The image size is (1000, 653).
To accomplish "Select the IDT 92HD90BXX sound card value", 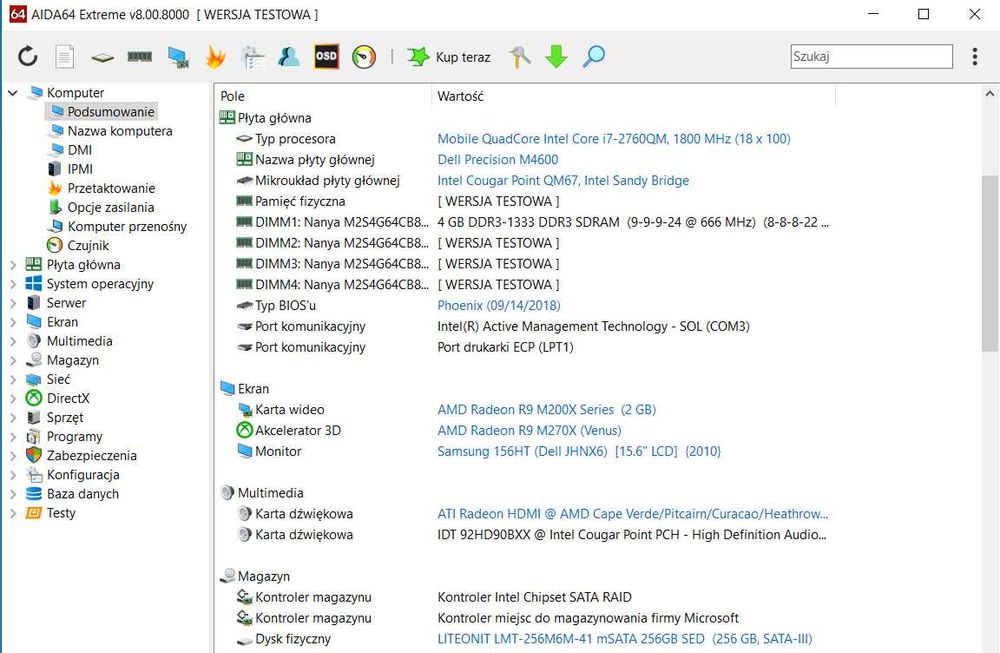I will point(631,534).
